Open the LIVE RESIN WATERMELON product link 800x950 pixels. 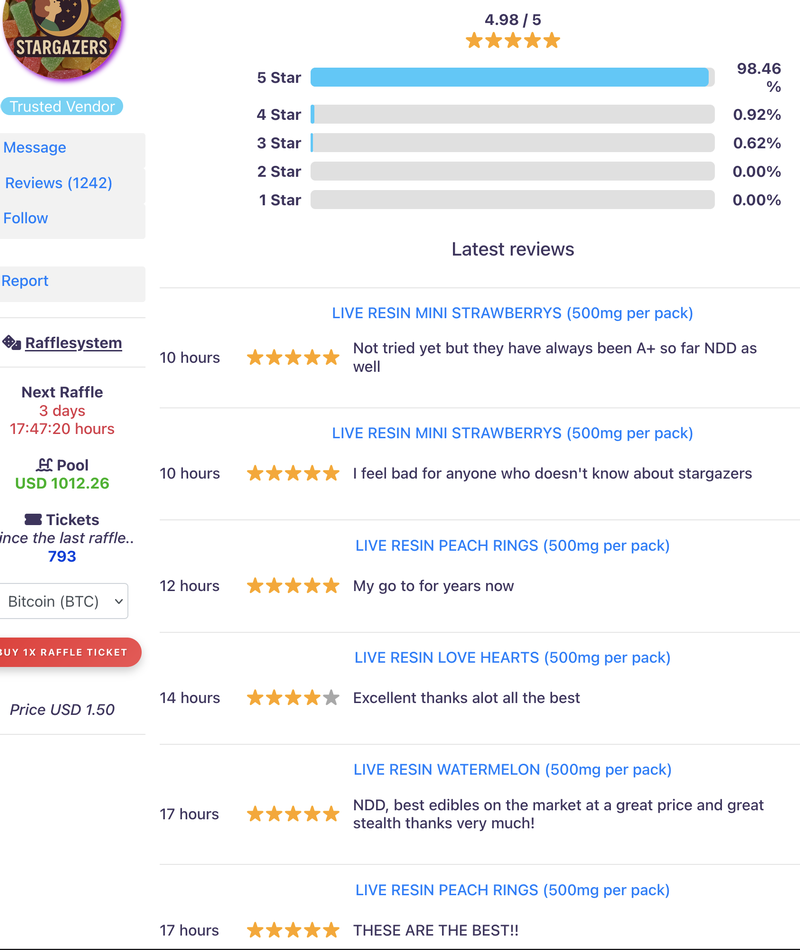pyautogui.click(x=512, y=770)
